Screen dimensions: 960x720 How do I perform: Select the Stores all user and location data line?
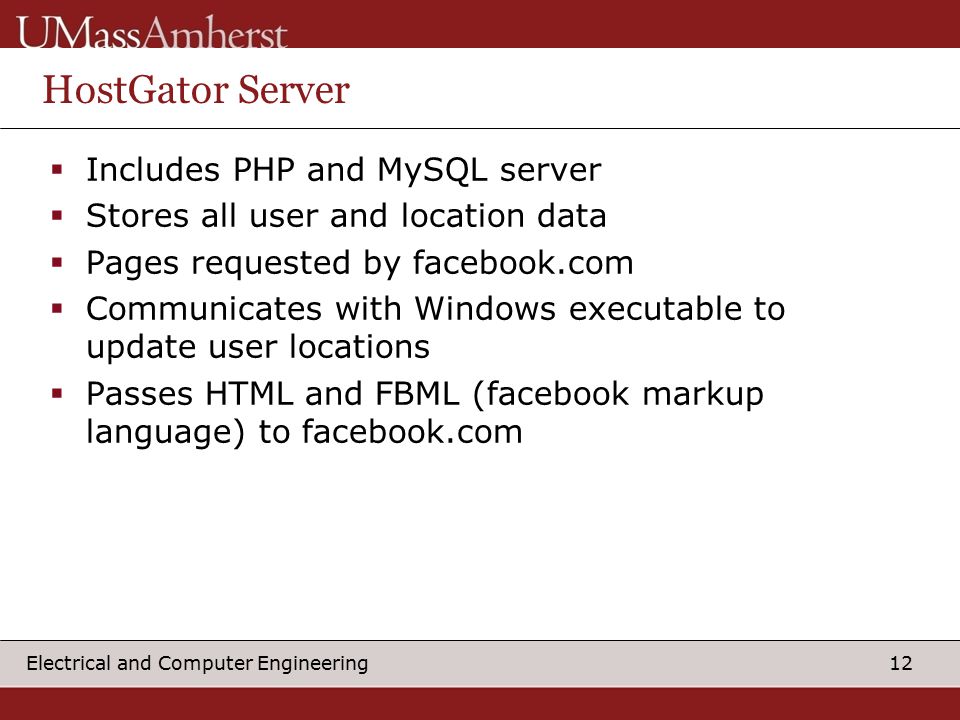coord(346,216)
